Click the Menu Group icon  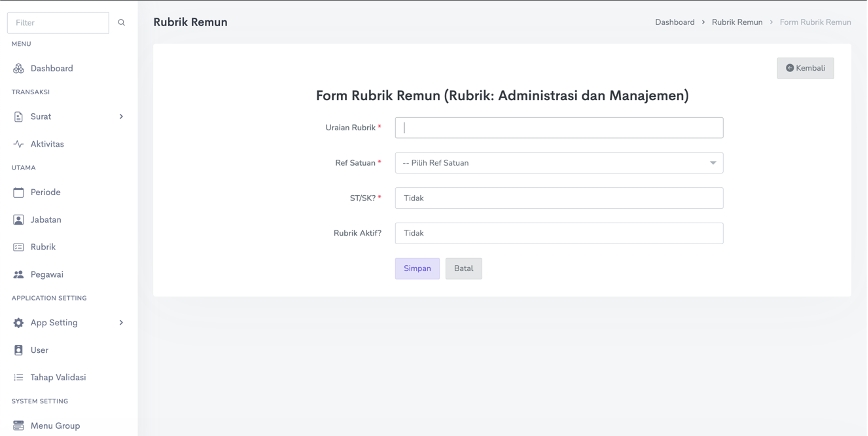click(x=18, y=426)
